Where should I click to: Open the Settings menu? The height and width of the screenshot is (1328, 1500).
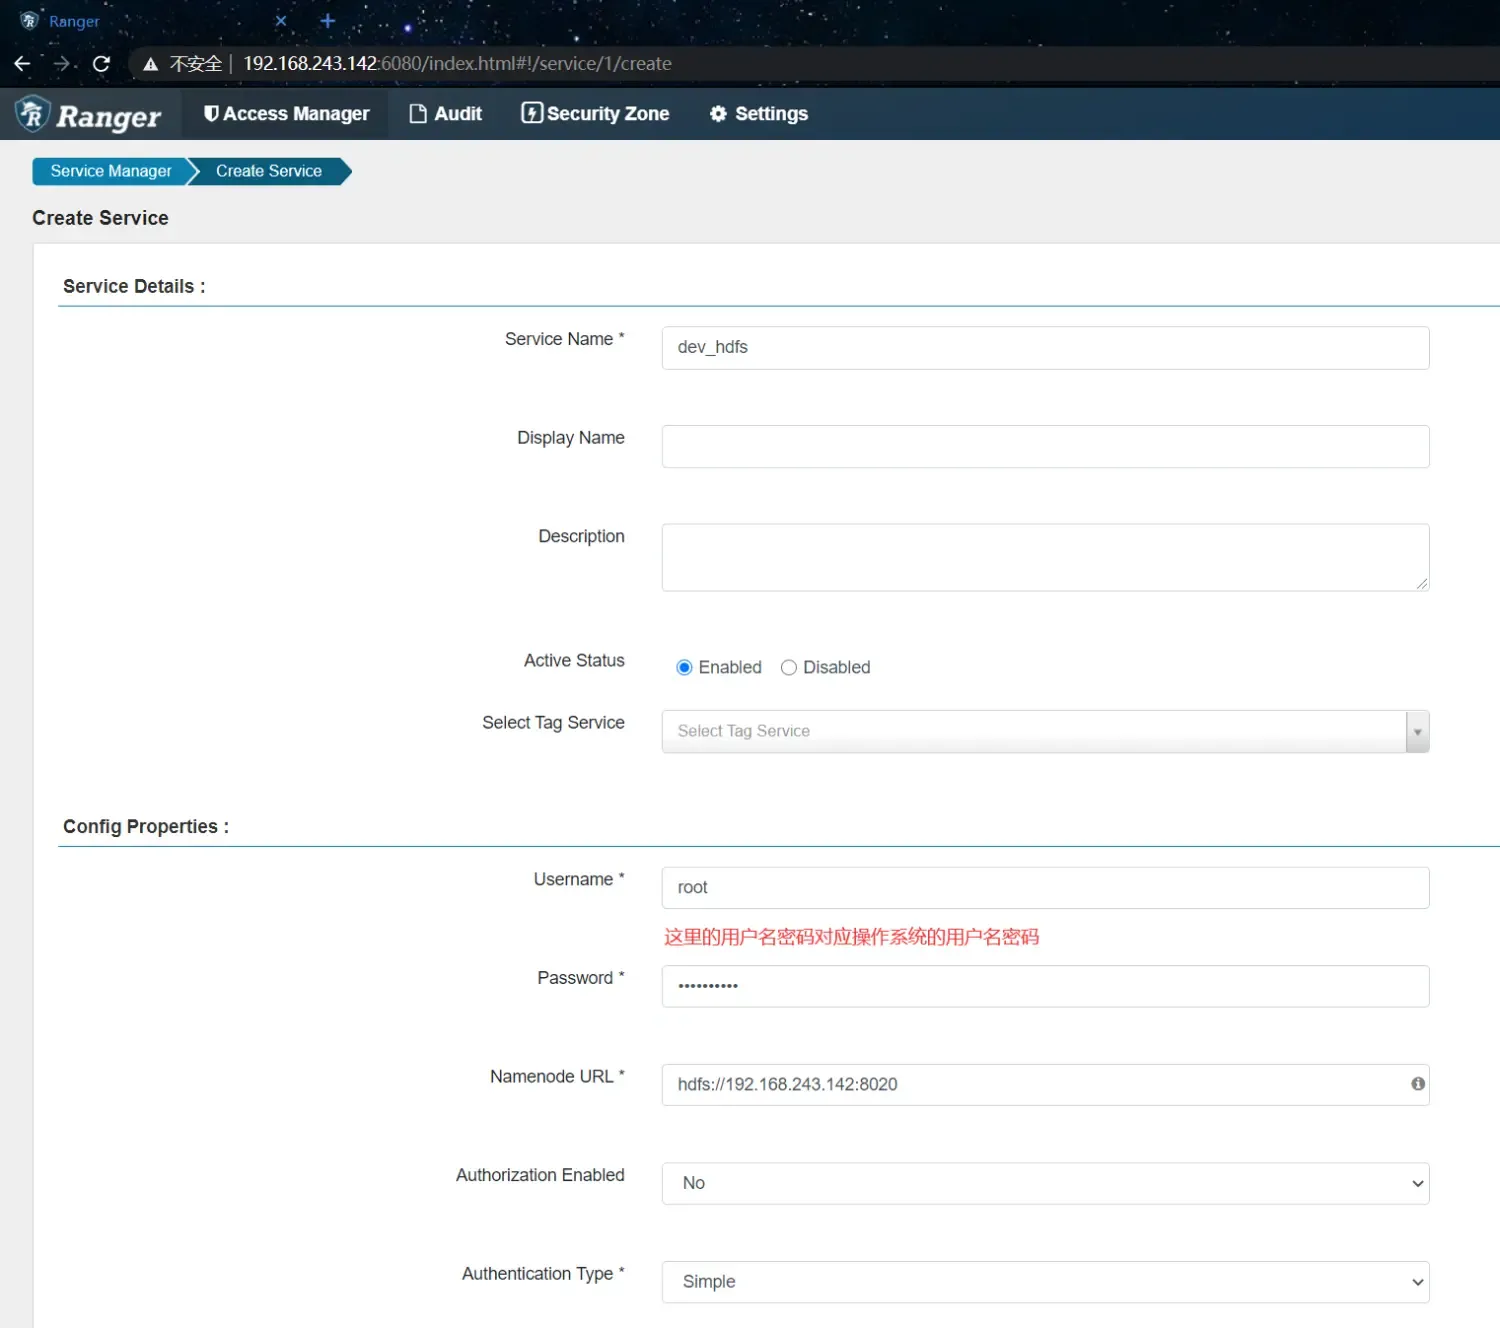point(759,114)
